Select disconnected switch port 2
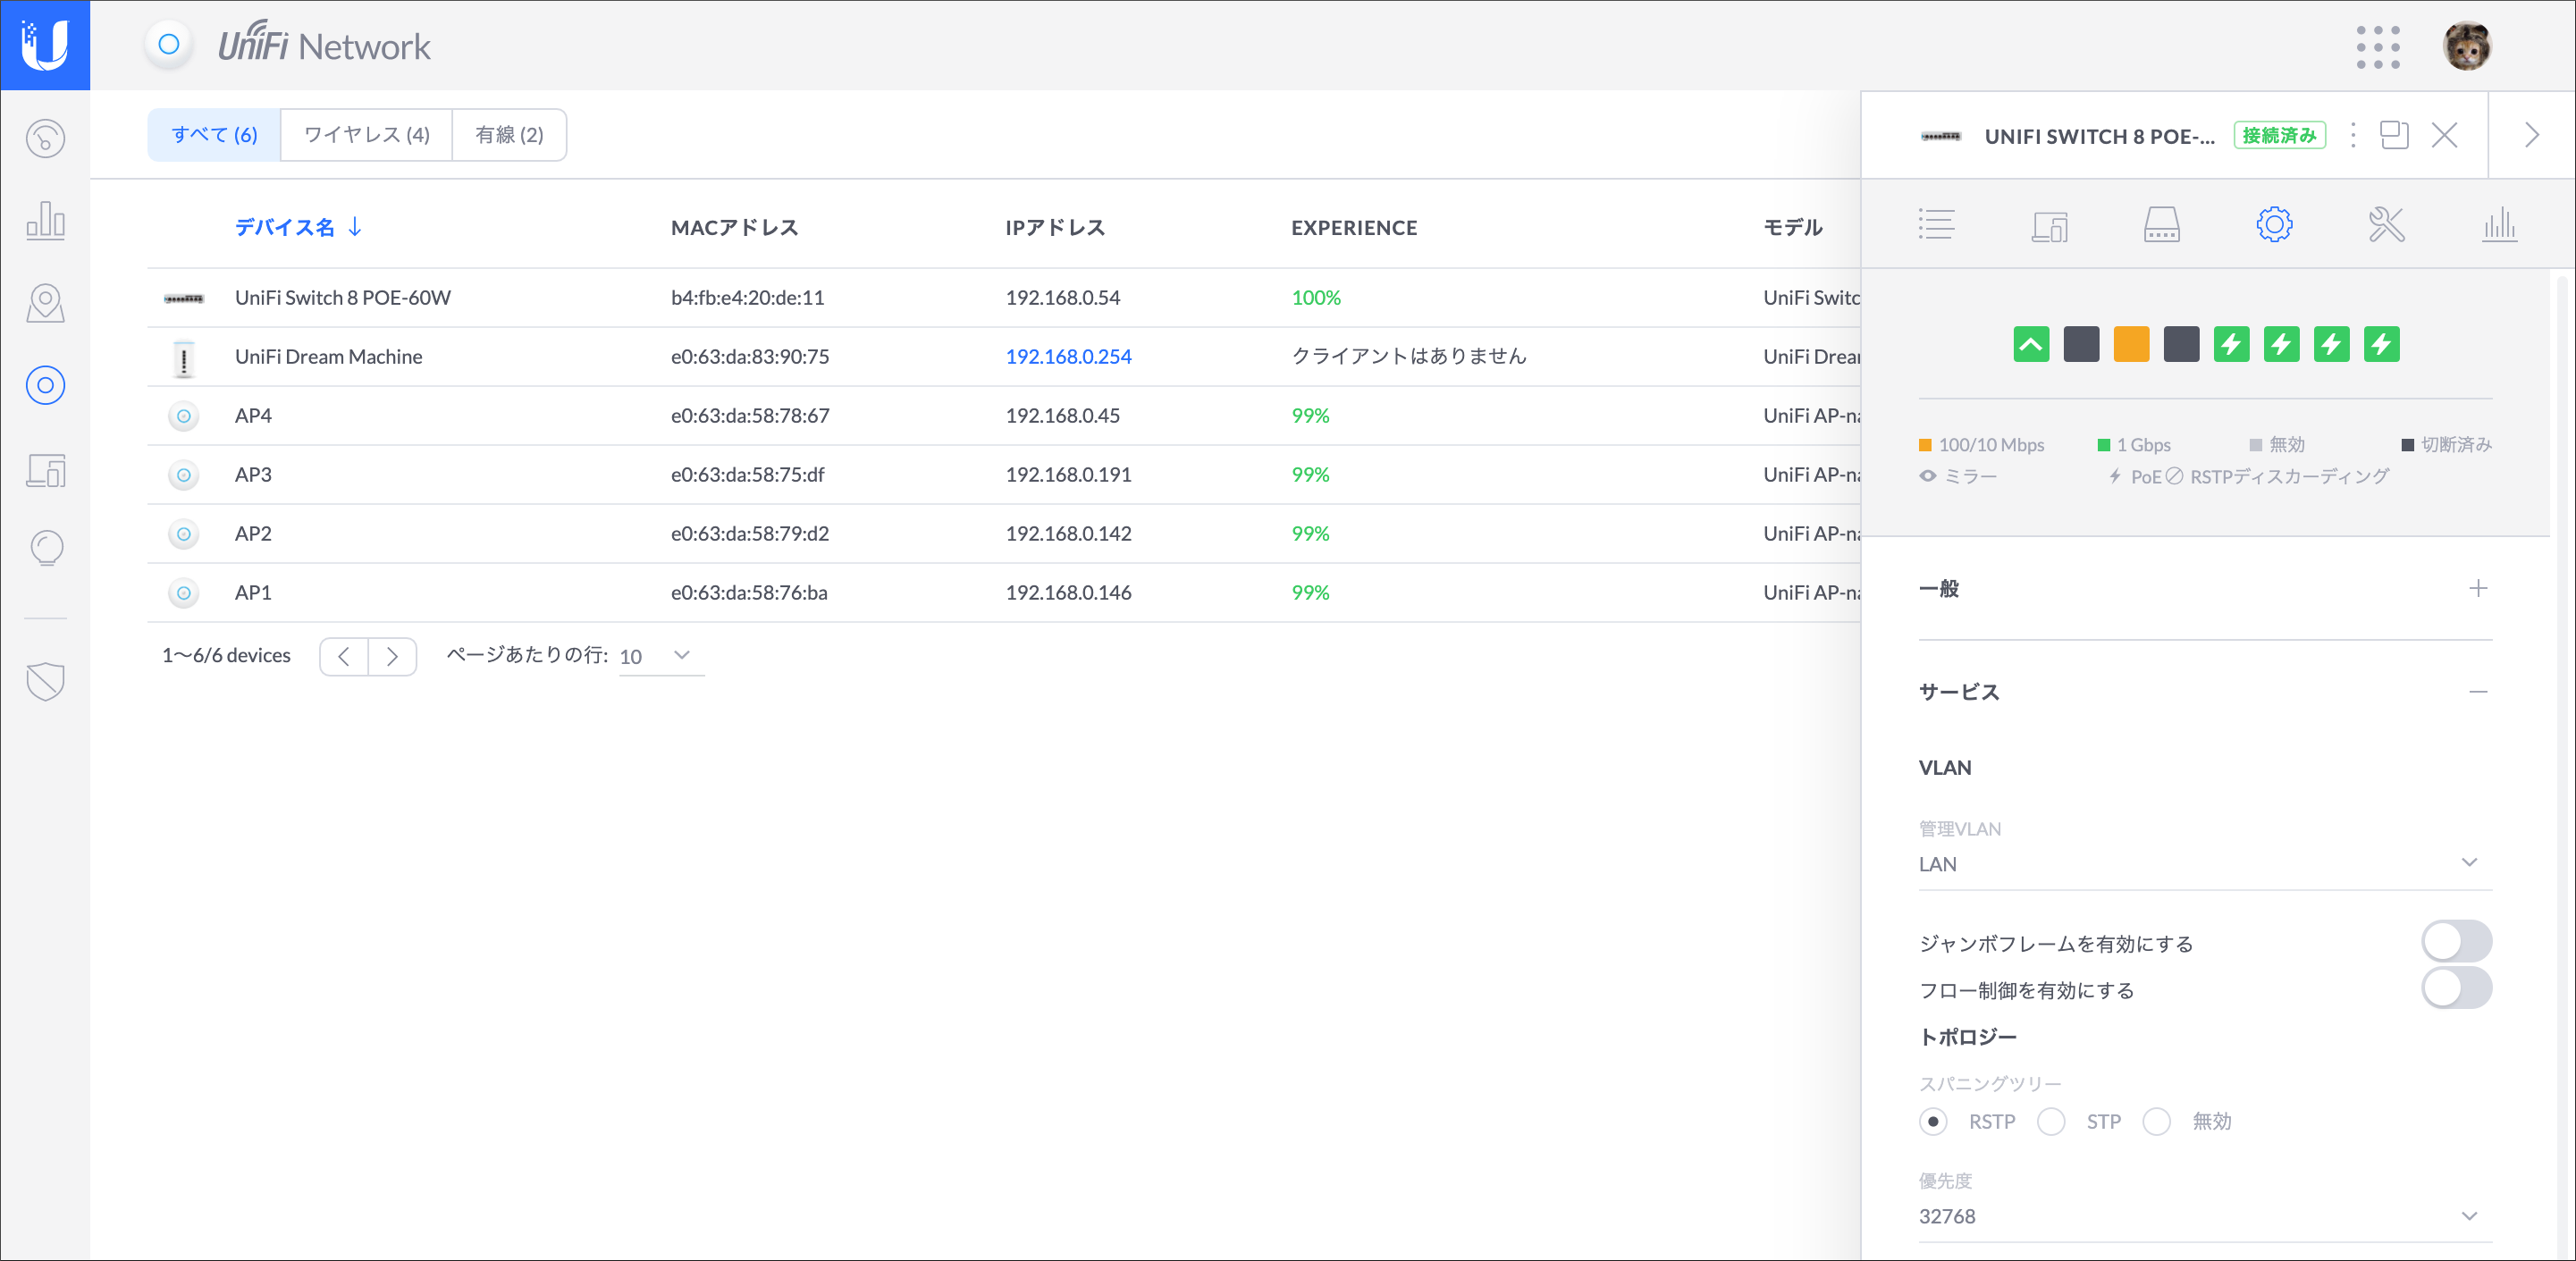 point(2081,344)
